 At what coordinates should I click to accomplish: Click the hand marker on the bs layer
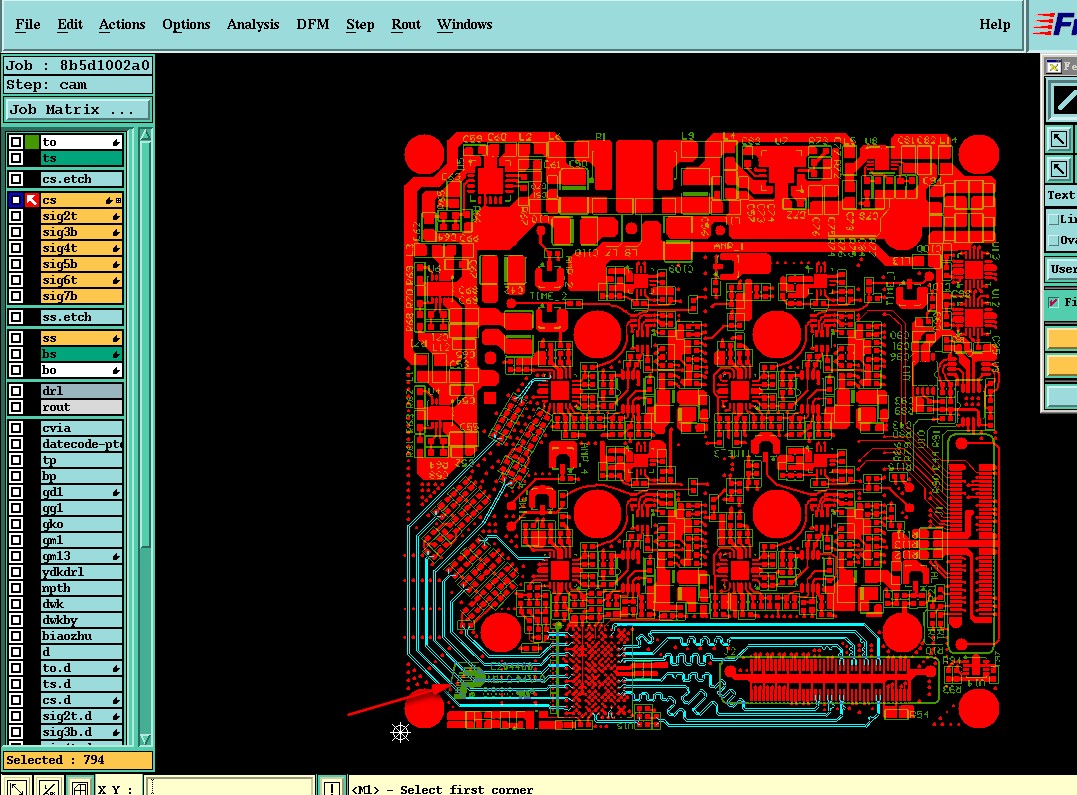click(x=116, y=355)
